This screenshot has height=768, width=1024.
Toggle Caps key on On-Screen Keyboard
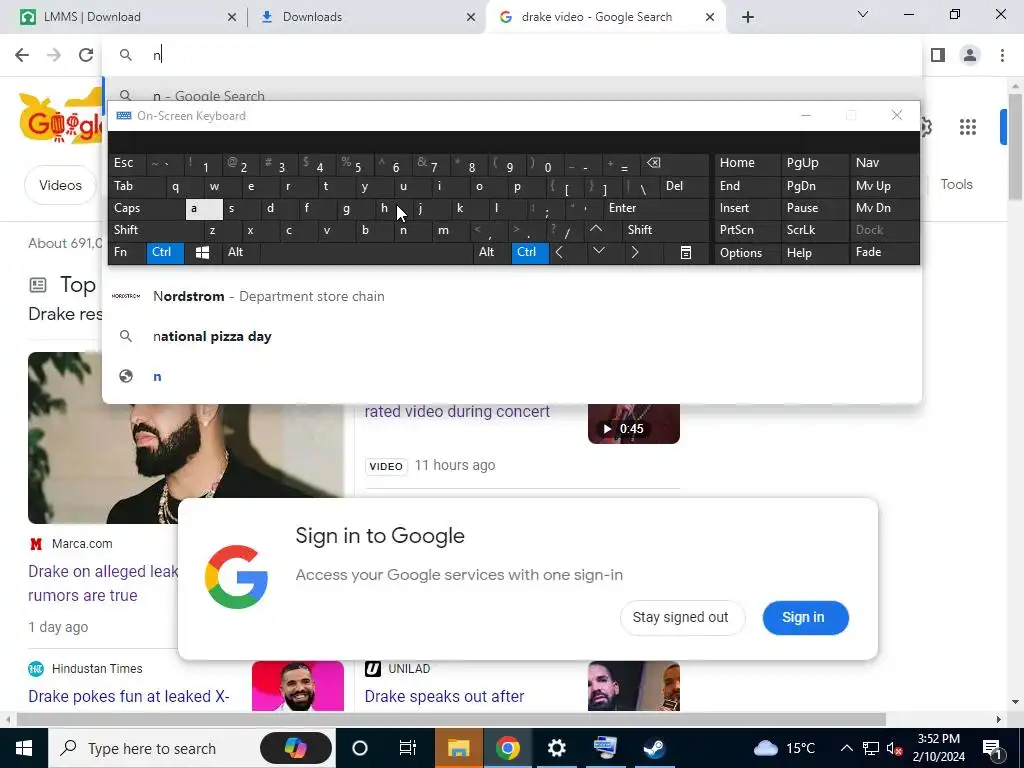tap(146, 208)
